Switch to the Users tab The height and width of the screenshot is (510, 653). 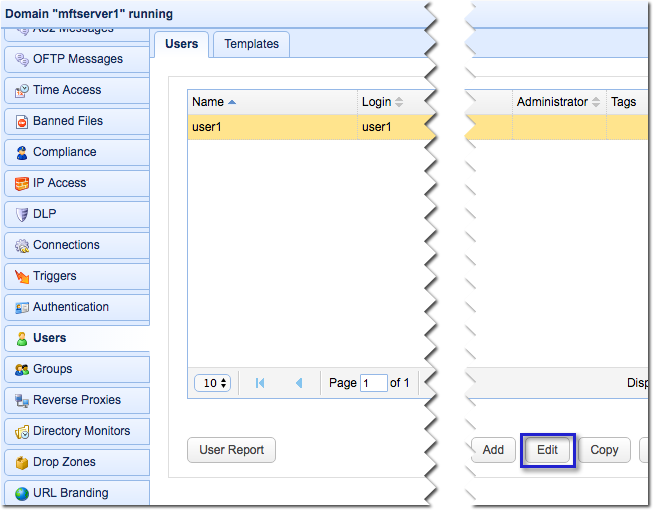pos(182,44)
